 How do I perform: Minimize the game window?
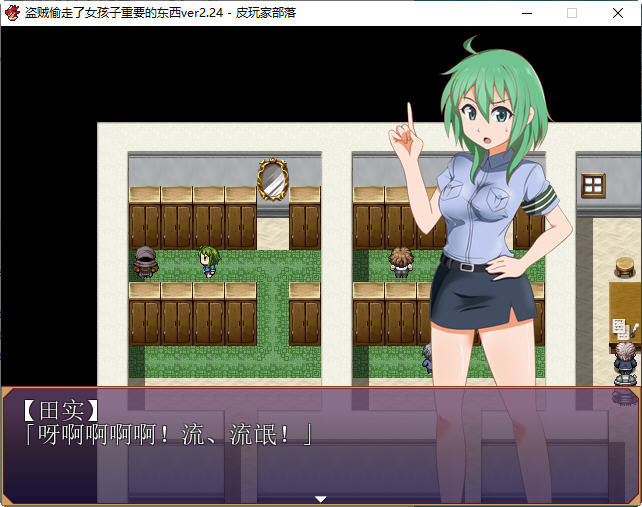525,13
